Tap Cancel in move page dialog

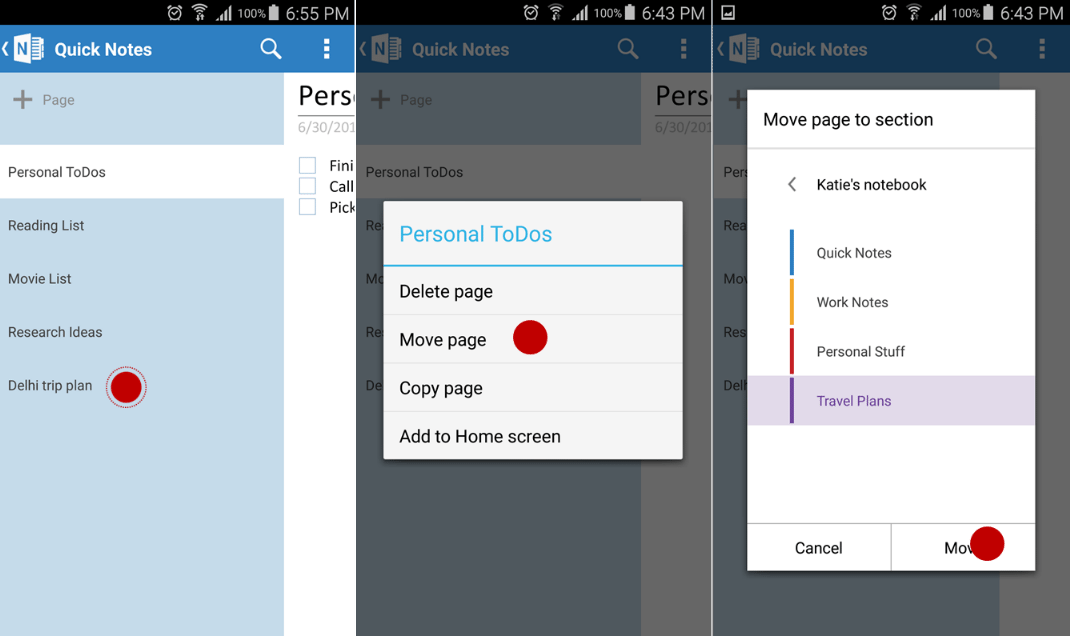tap(819, 547)
